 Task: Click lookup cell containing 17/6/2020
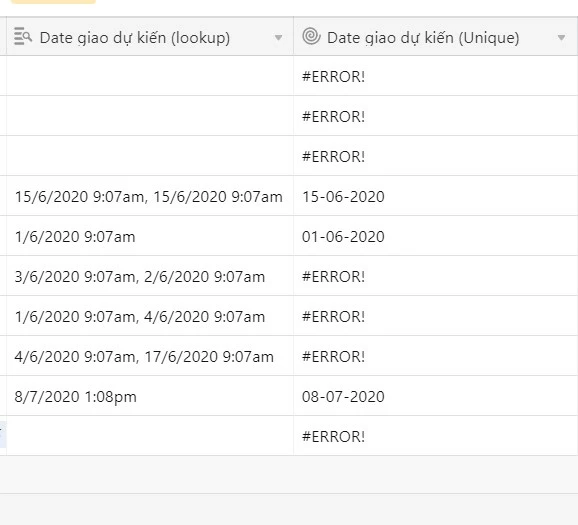click(150, 356)
